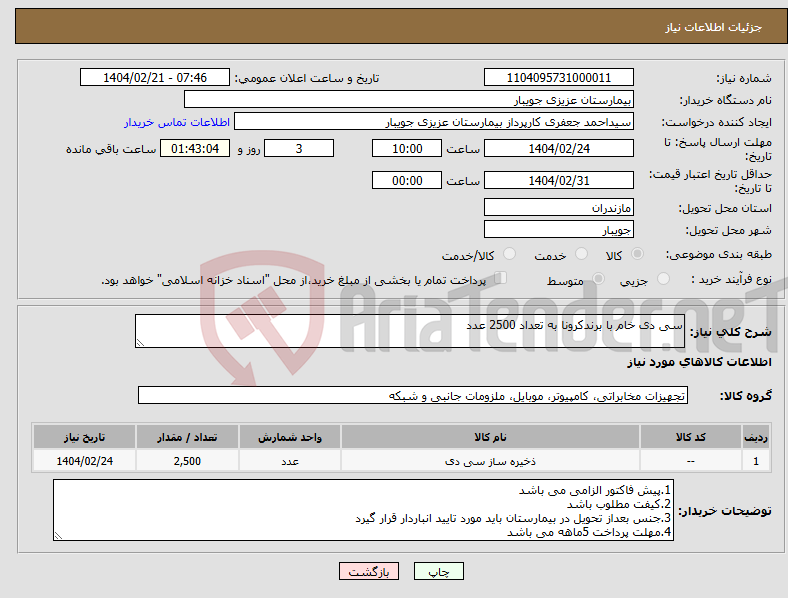Click the remaining days field showing 3
The image size is (788, 598).
(299, 148)
